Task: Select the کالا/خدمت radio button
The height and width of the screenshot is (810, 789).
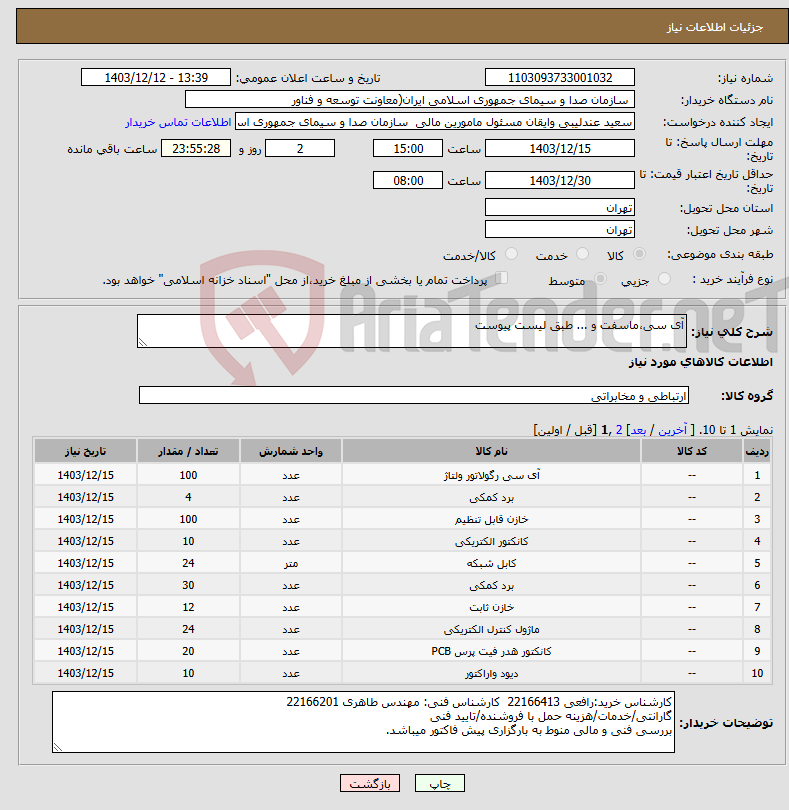Action: point(511,254)
